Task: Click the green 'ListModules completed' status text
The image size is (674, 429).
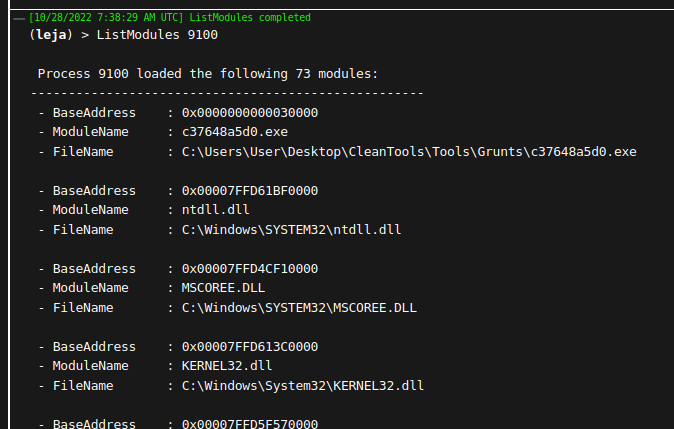Action: (x=250, y=18)
